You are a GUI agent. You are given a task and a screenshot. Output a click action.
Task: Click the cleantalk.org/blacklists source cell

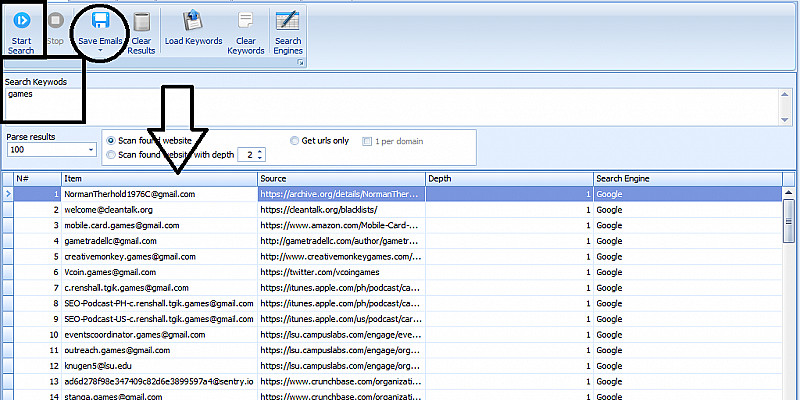point(341,210)
